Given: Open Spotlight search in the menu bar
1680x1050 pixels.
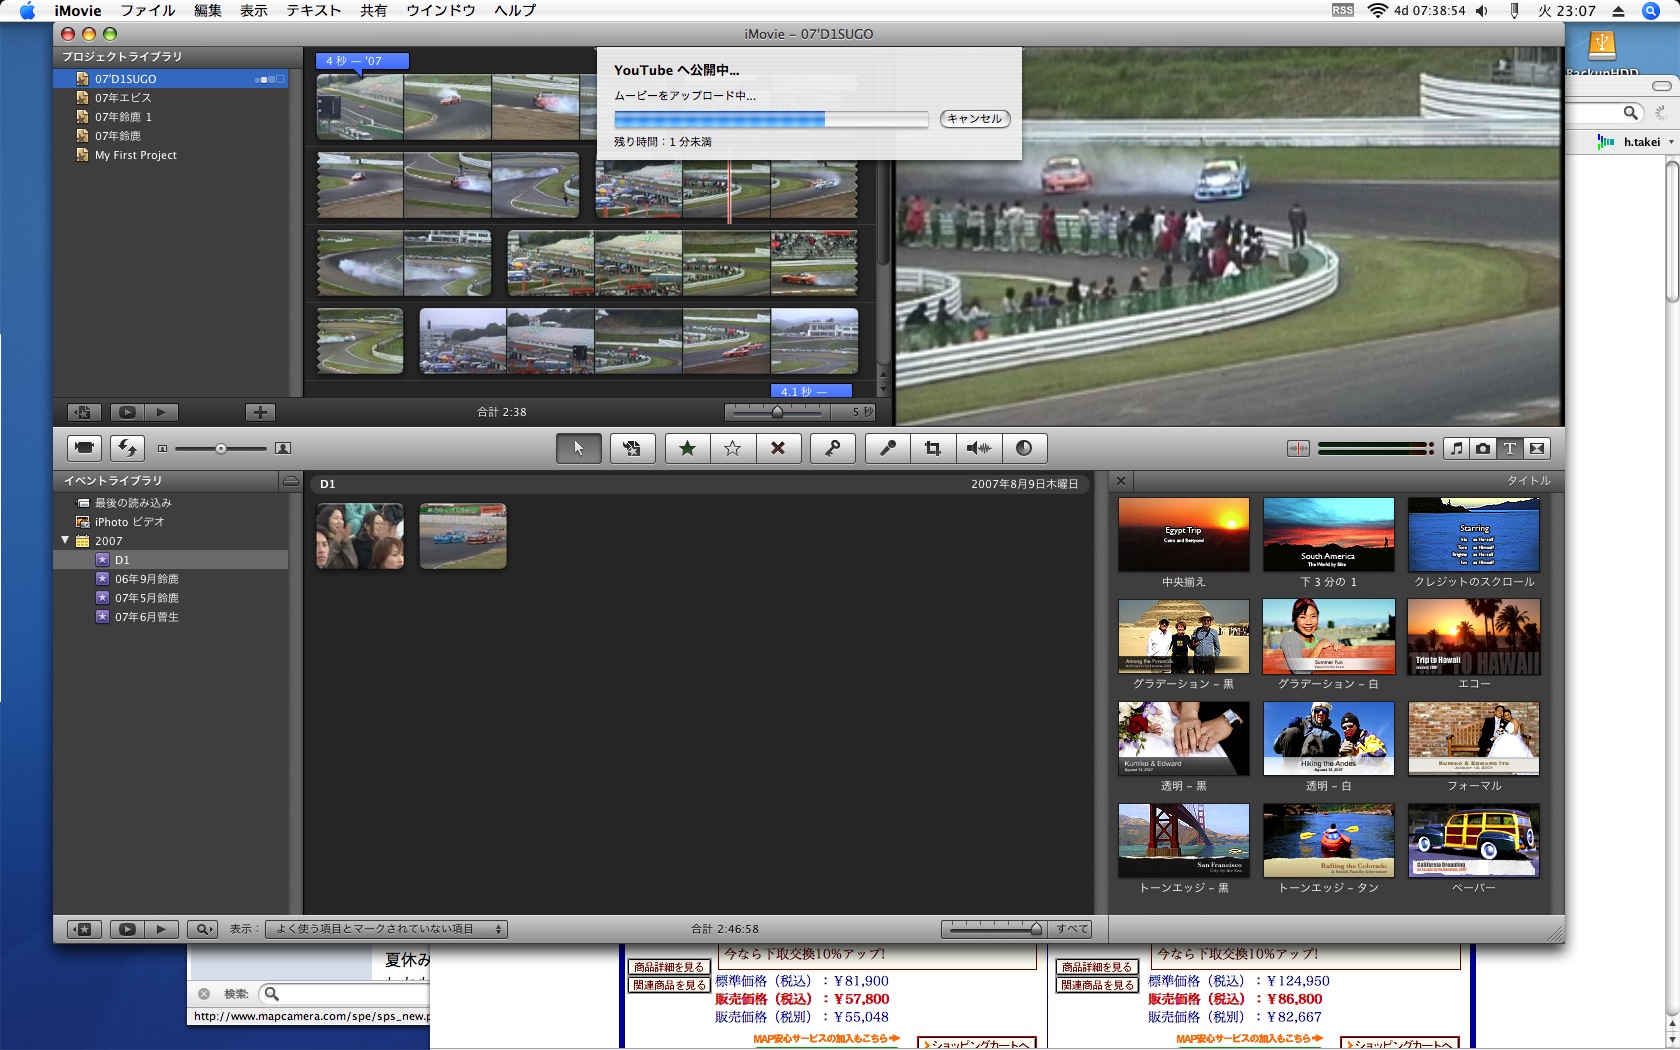Looking at the screenshot, I should point(1650,11).
